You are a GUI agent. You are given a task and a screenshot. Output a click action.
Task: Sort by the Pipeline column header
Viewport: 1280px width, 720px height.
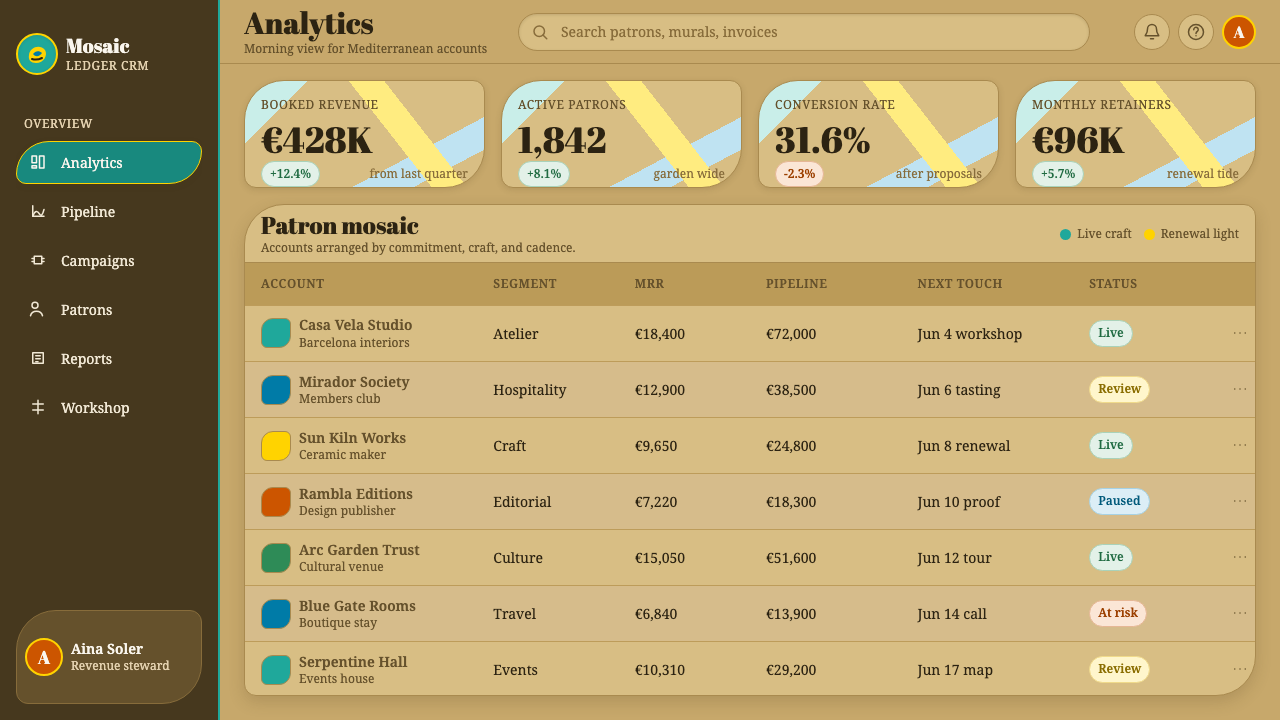797,284
